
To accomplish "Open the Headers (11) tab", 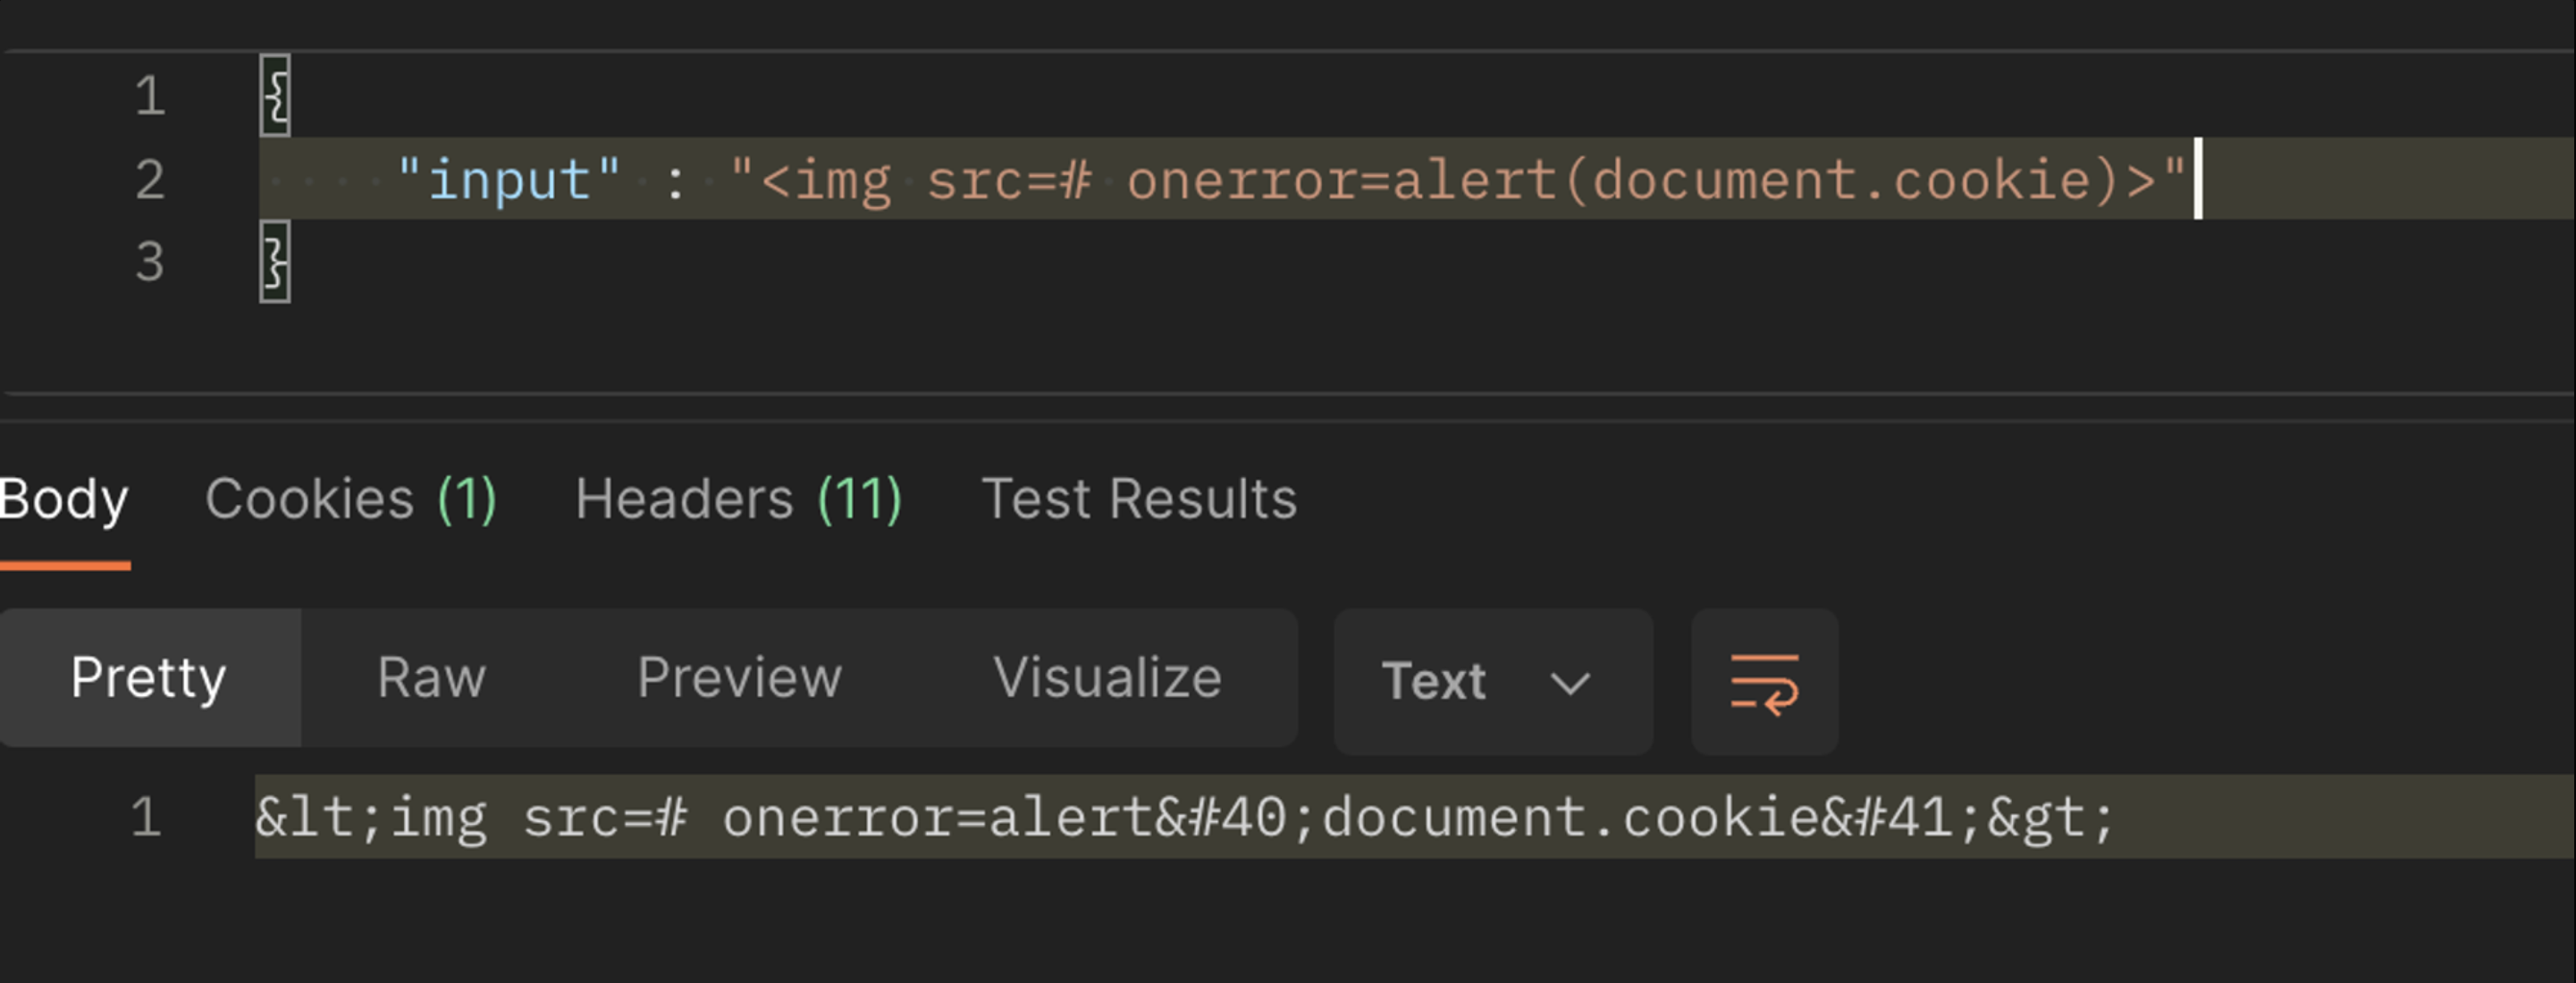I will pyautogui.click(x=738, y=499).
